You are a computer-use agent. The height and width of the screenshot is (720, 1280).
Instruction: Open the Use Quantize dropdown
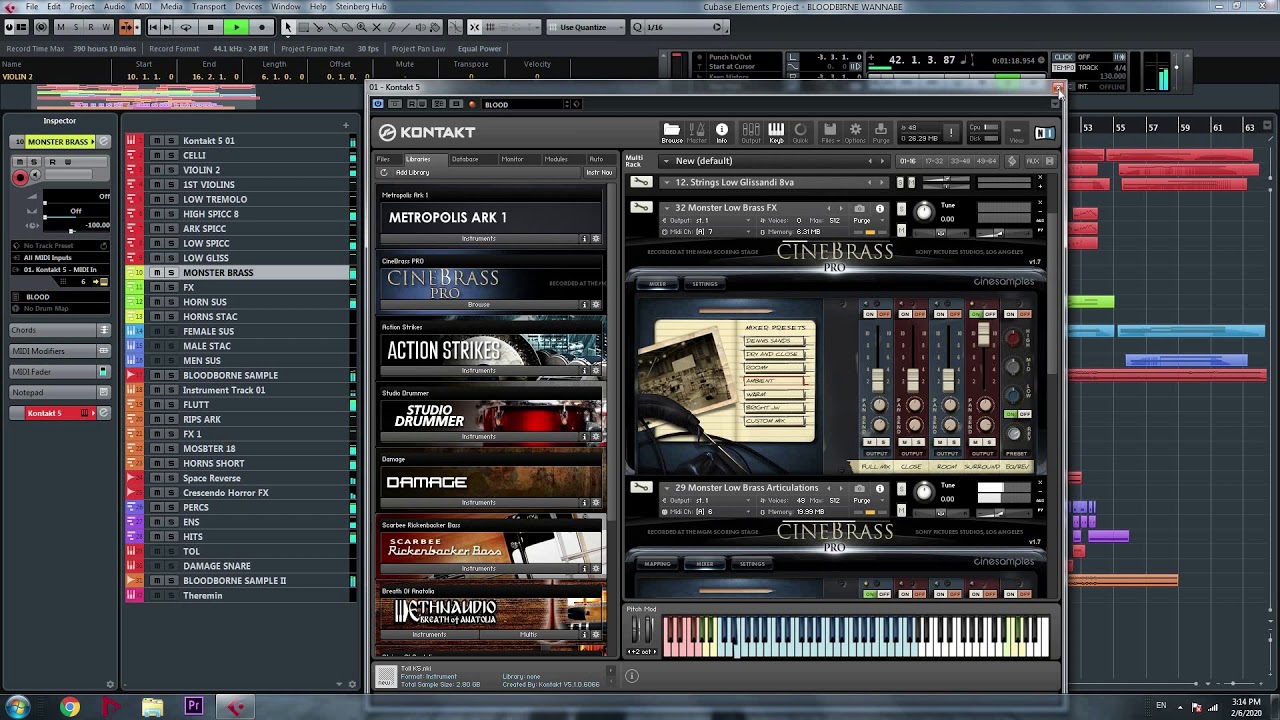588,27
